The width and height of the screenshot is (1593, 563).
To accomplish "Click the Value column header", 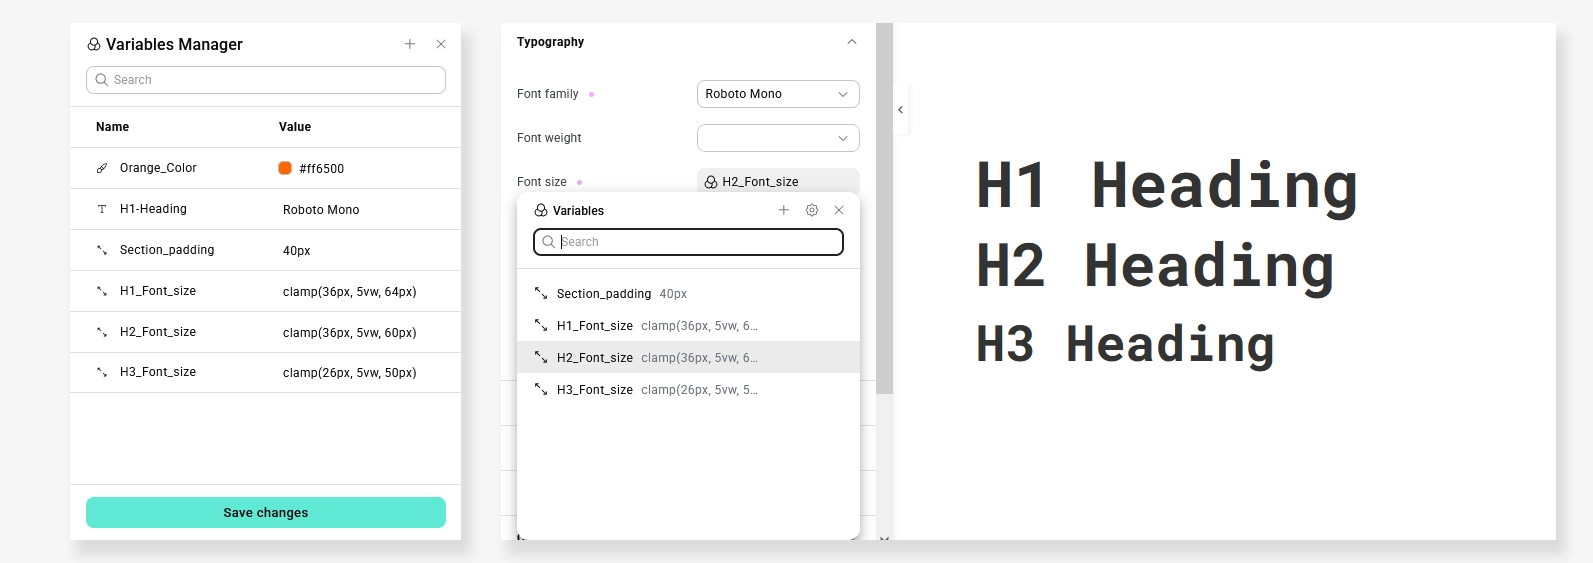I will (295, 127).
